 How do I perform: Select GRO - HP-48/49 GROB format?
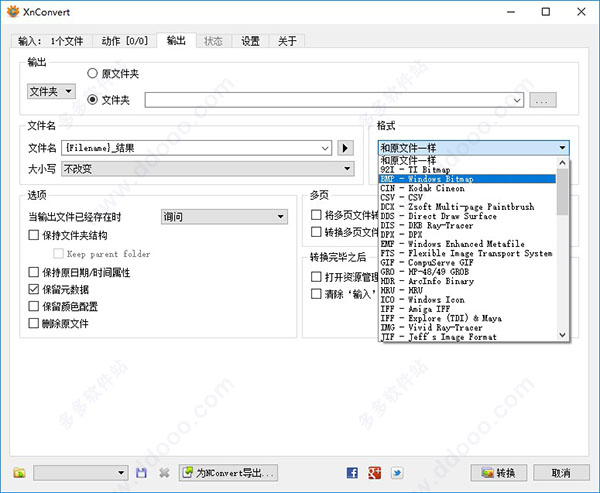(x=467, y=272)
